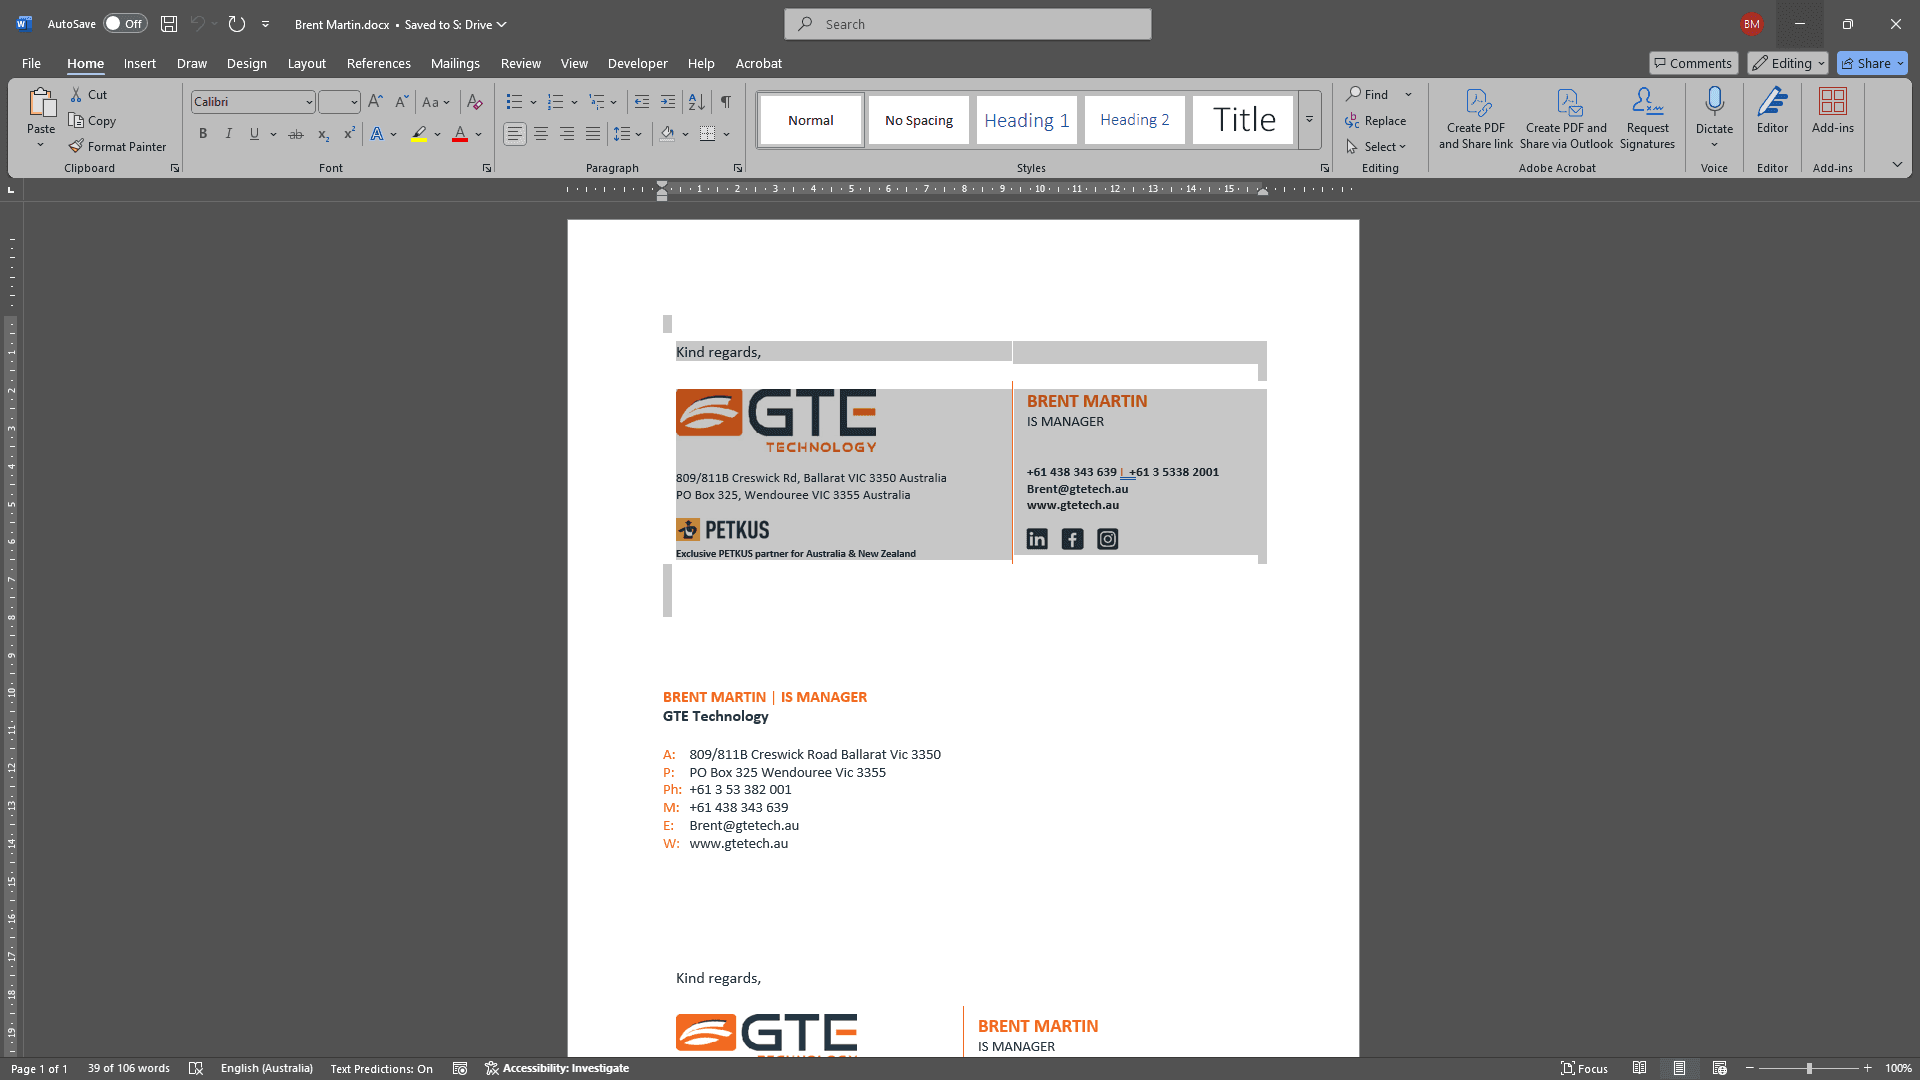1920x1080 pixels.
Task: Toggle Italic formatting
Action: (229, 134)
